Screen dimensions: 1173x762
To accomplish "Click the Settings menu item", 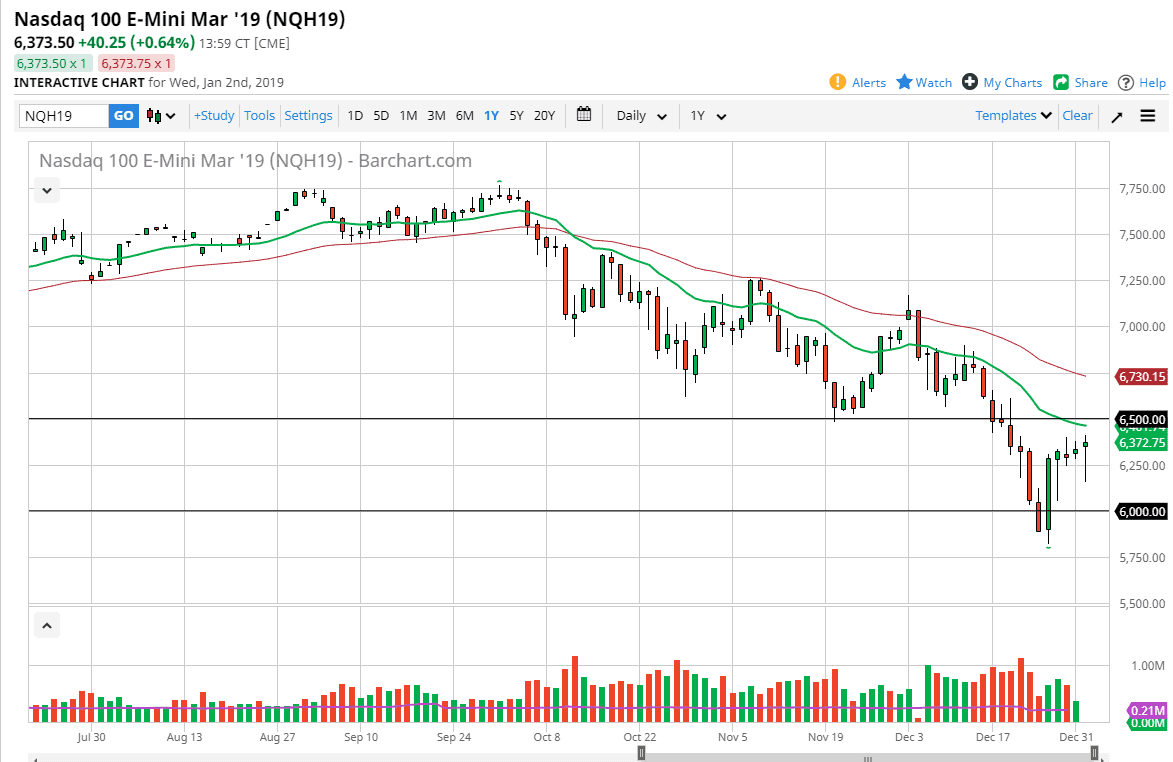I will (308, 115).
